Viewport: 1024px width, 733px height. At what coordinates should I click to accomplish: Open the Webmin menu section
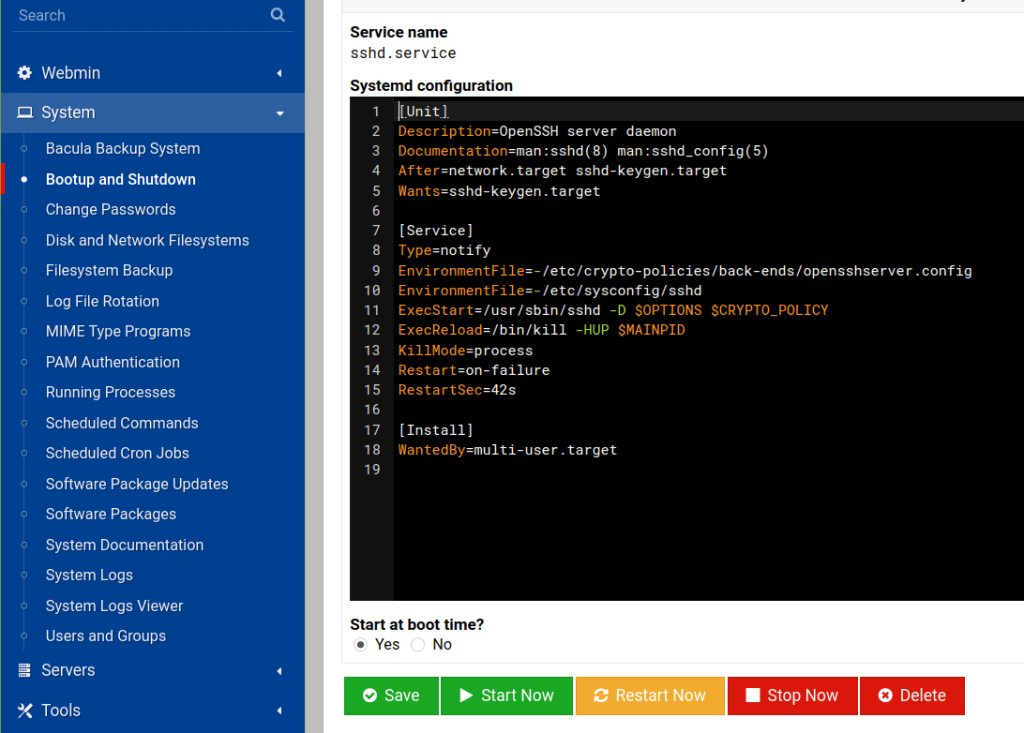(x=153, y=73)
